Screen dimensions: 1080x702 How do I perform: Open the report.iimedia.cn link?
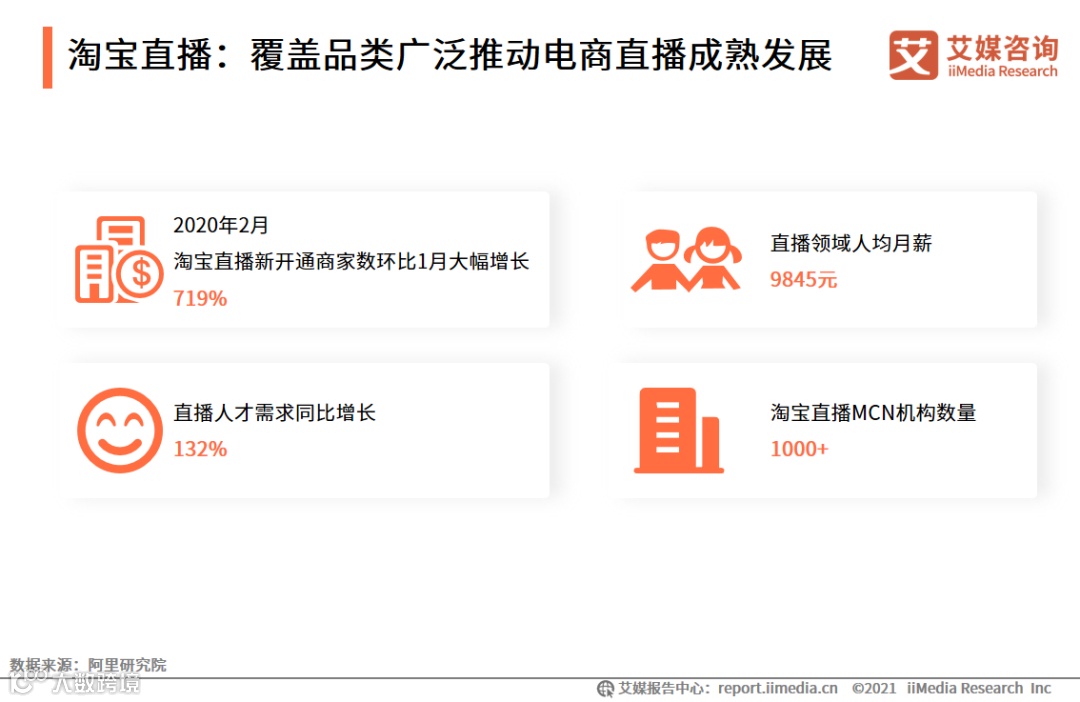click(x=778, y=688)
